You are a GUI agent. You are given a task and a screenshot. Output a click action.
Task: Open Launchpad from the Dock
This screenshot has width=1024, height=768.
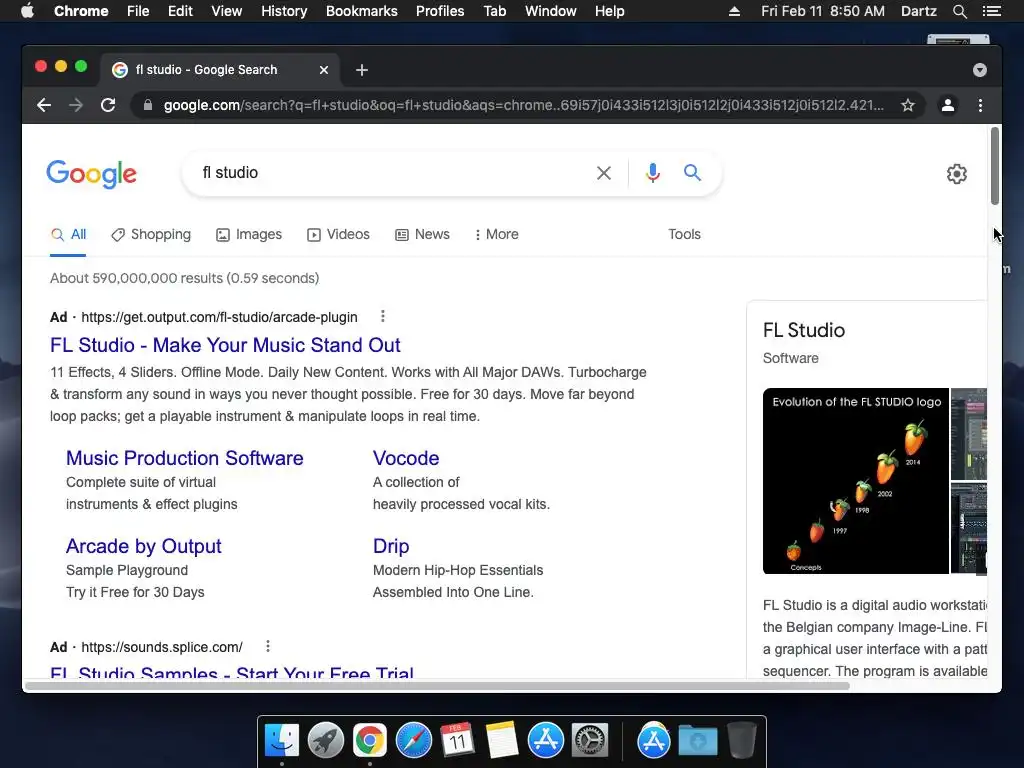[326, 740]
